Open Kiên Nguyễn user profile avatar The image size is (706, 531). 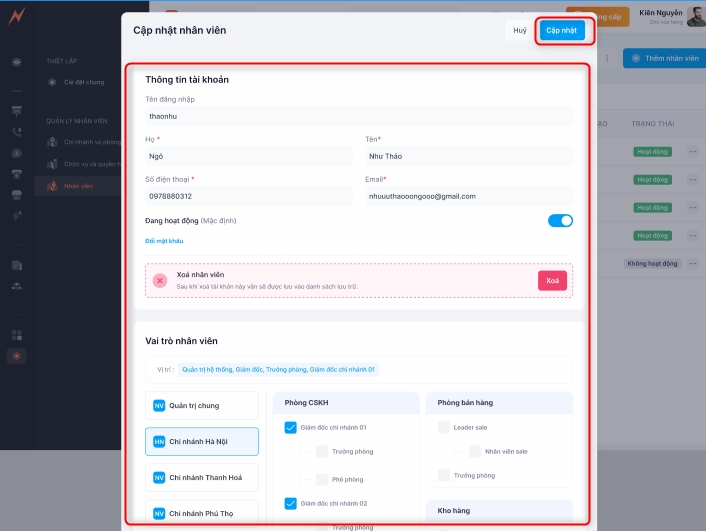click(696, 17)
